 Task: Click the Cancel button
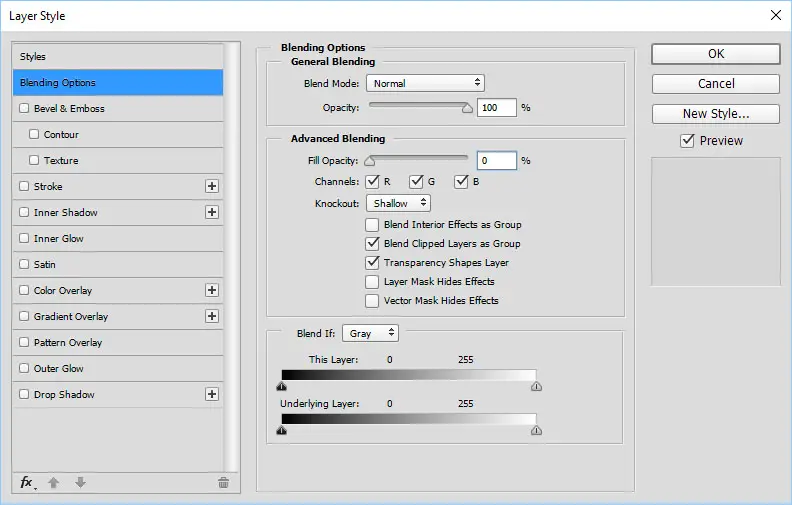pyautogui.click(x=716, y=84)
